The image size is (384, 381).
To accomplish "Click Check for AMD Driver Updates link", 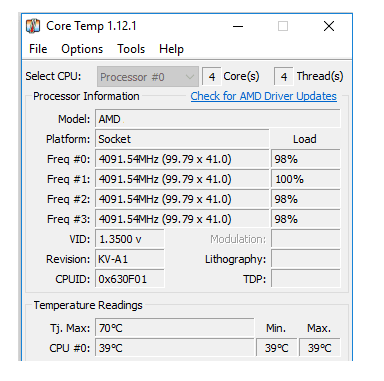I will click(264, 96).
